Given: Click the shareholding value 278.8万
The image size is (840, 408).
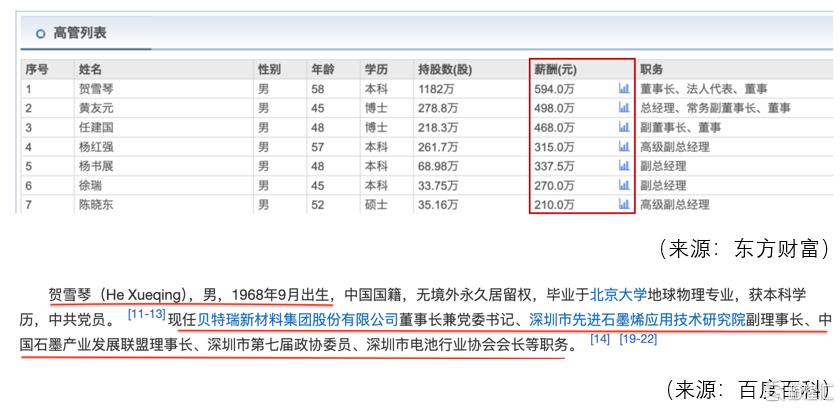Looking at the screenshot, I should point(438,108).
